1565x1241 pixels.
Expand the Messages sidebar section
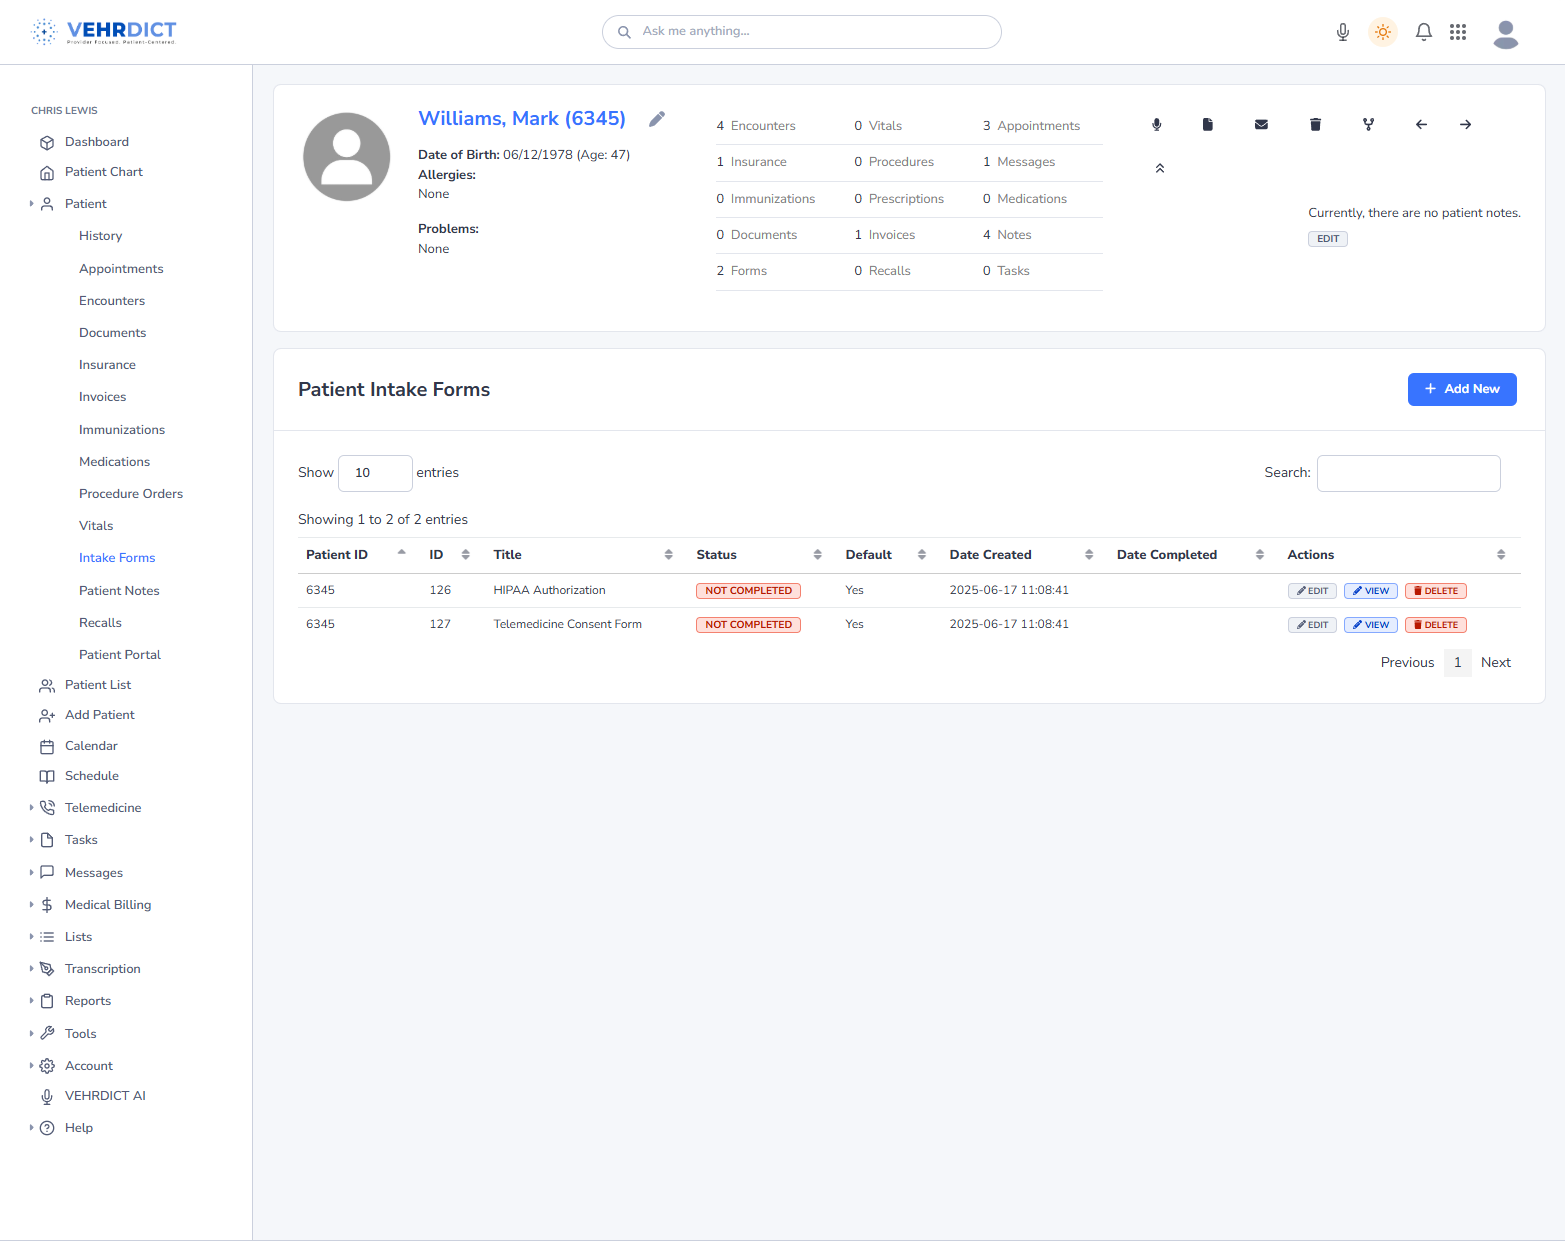point(94,873)
